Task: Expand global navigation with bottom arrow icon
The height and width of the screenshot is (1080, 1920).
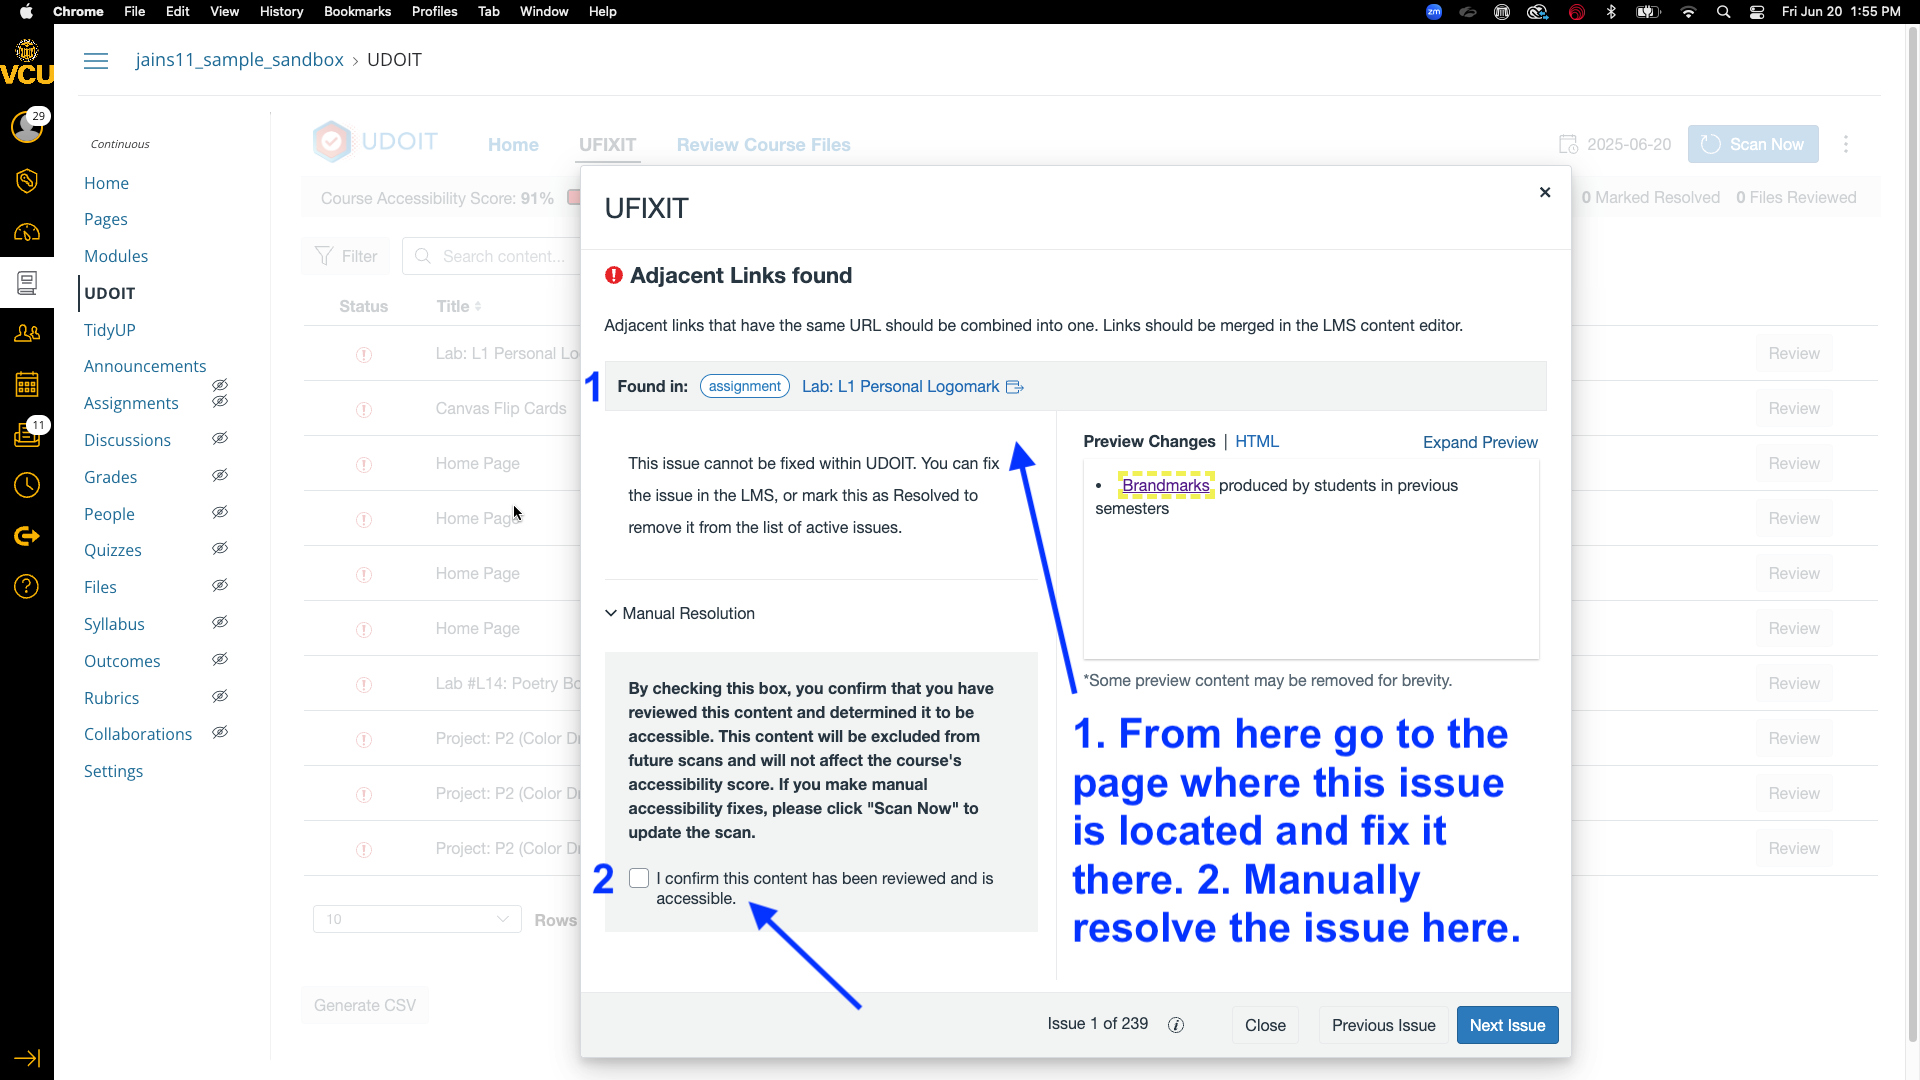Action: (27, 1058)
